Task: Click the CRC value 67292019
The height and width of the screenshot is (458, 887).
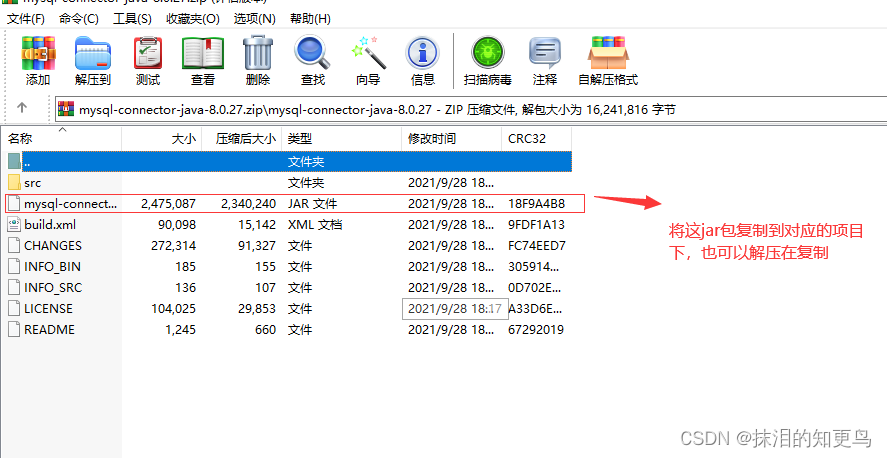Action: pos(536,329)
